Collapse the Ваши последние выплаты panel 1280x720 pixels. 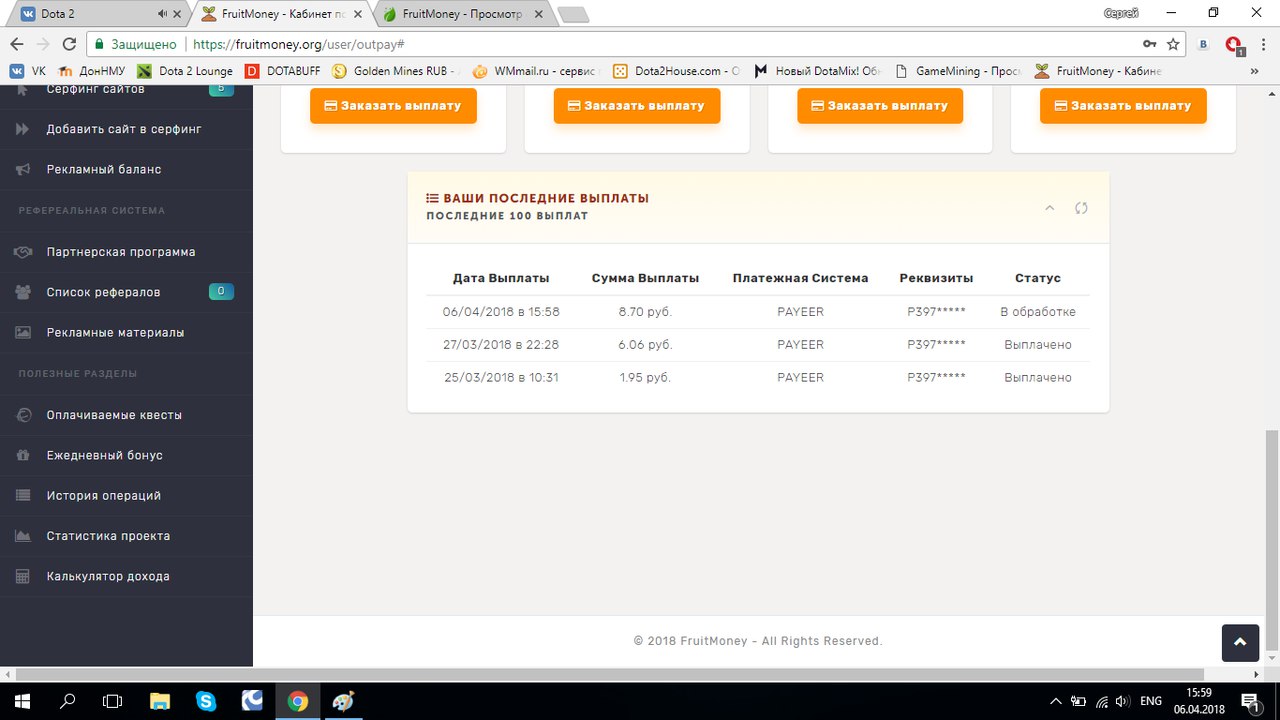1049,208
